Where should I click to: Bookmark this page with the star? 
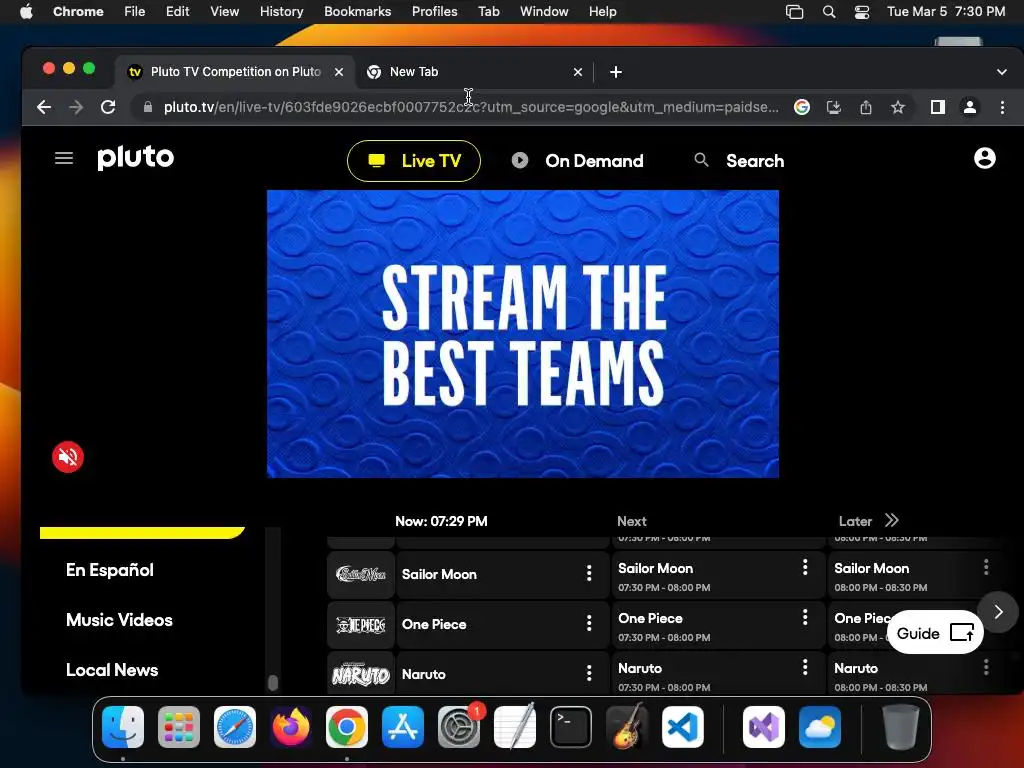point(898,107)
